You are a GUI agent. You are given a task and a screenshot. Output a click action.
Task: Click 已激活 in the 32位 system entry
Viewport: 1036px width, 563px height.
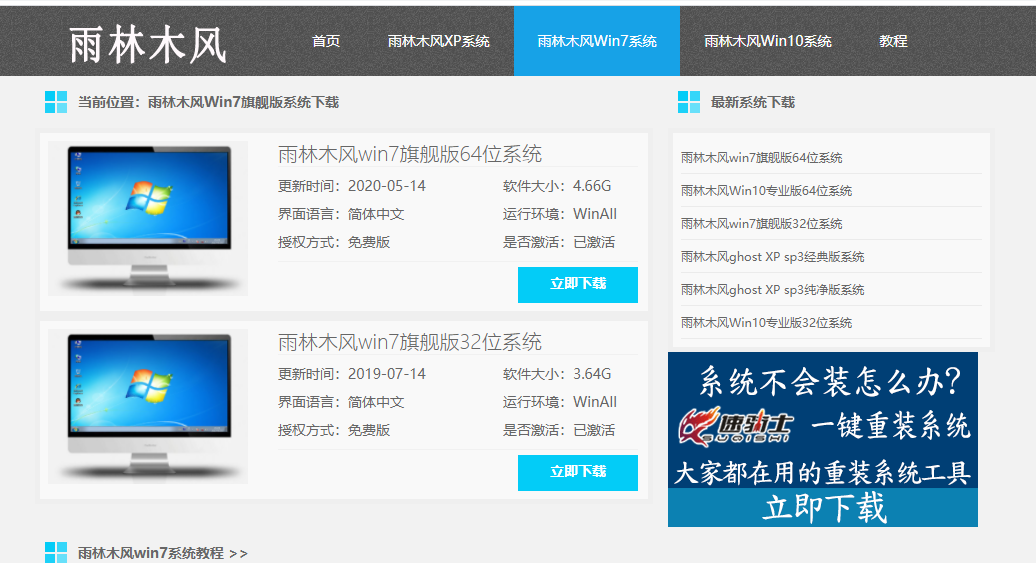tap(594, 430)
